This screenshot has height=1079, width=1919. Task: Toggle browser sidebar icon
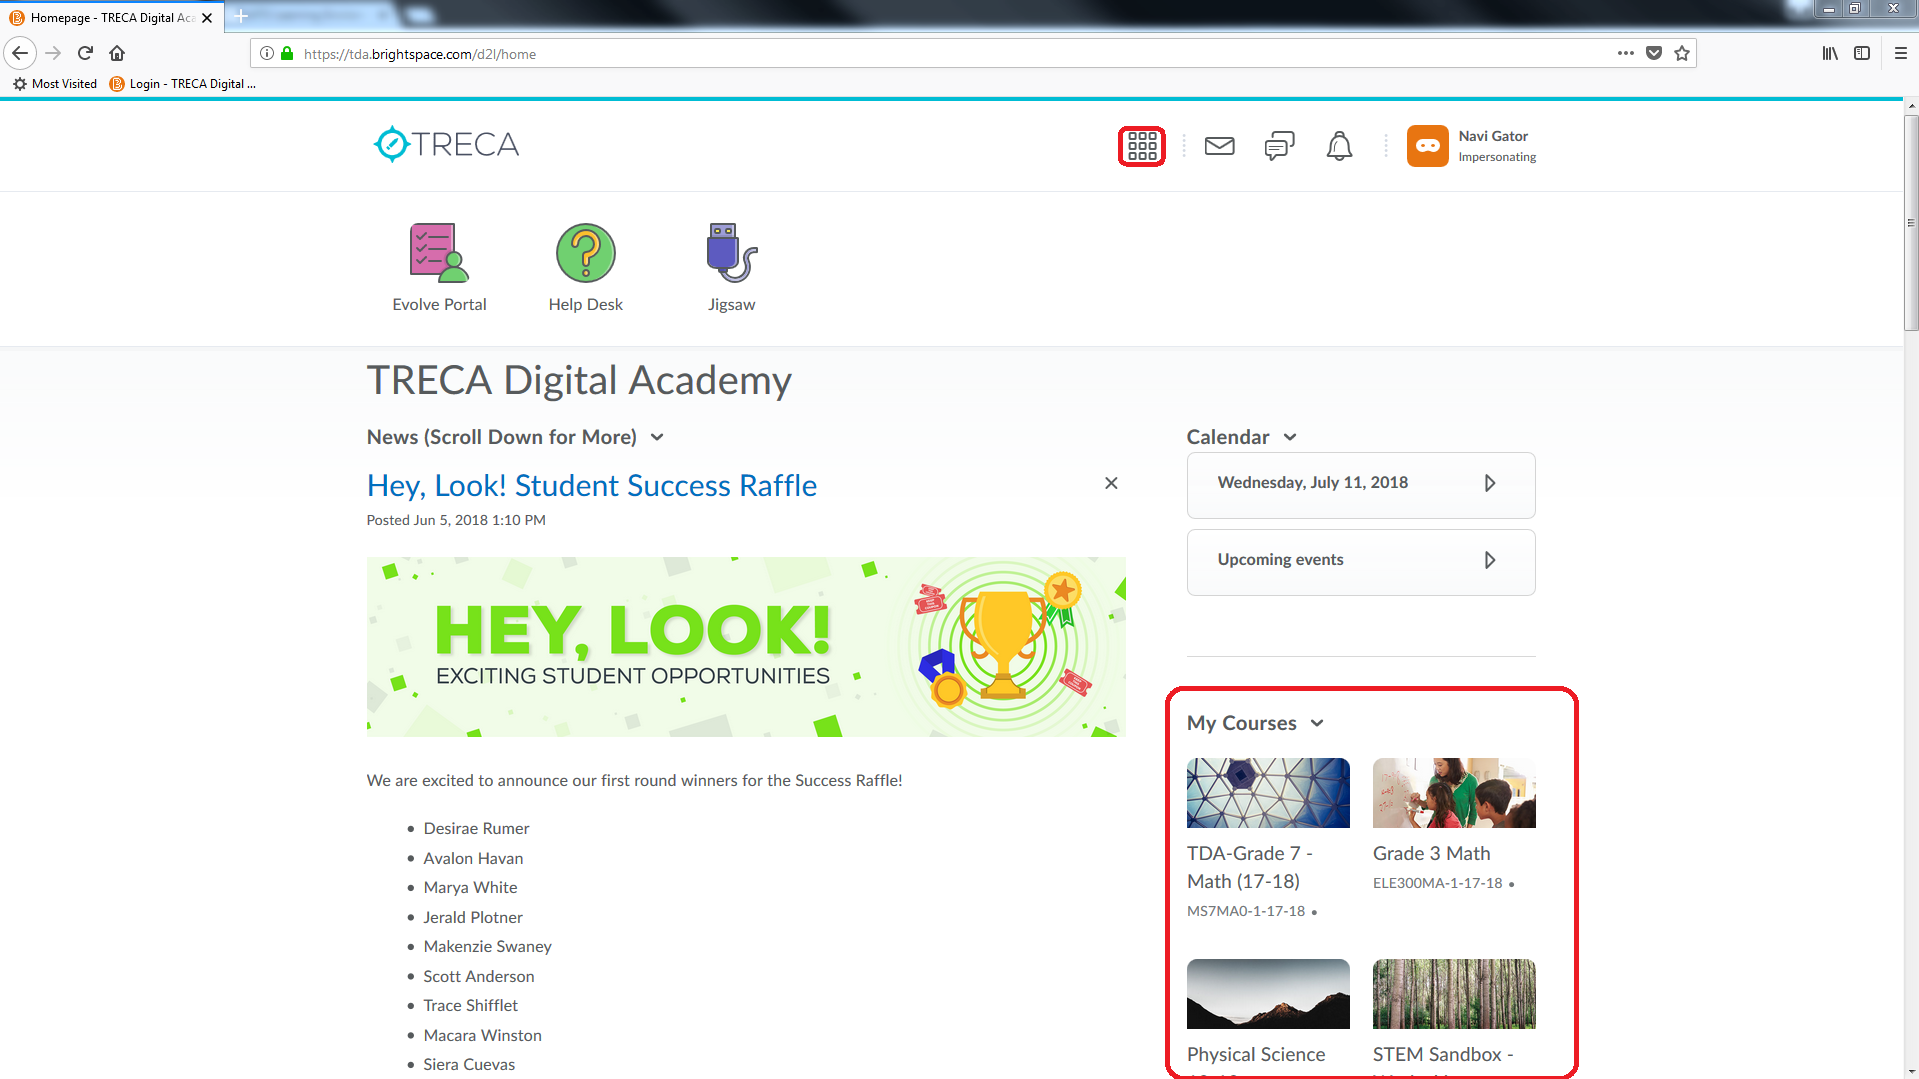point(1862,53)
